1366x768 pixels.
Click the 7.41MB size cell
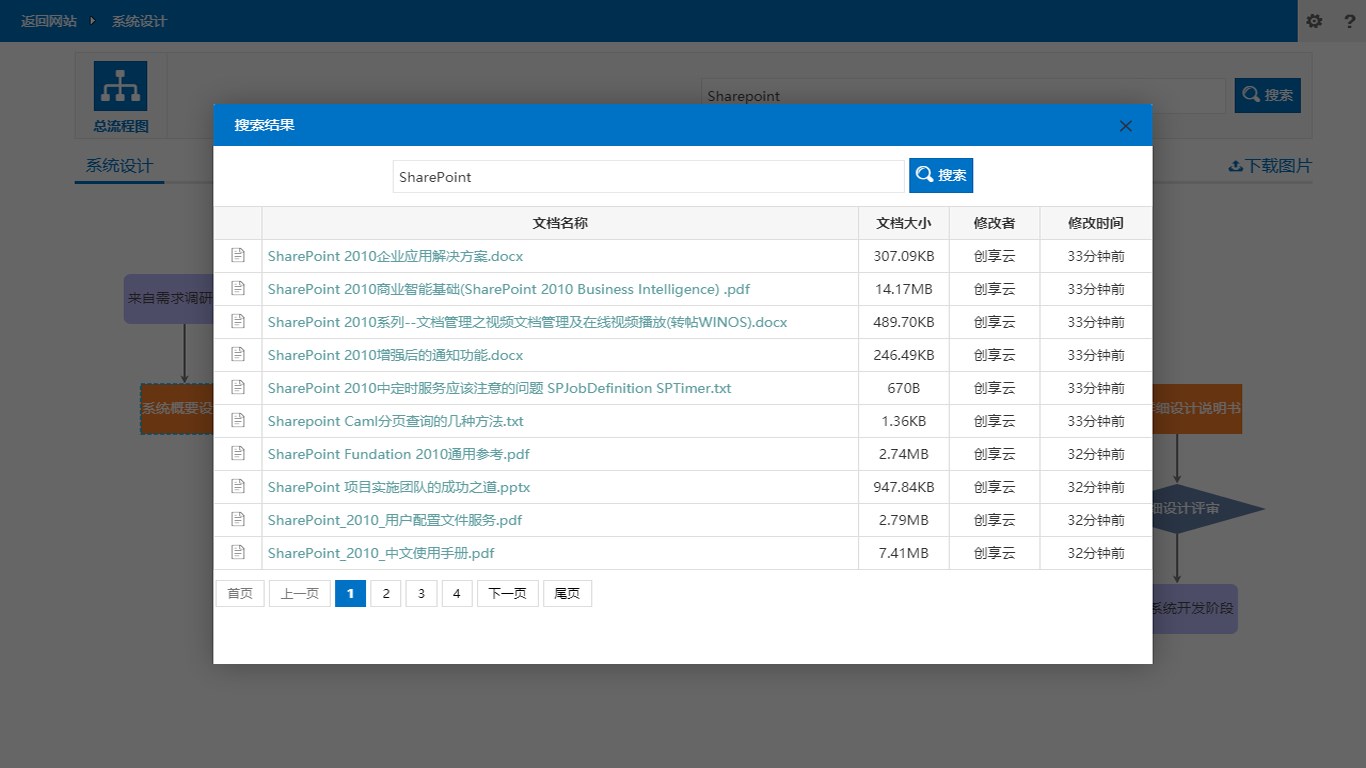pyautogui.click(x=904, y=553)
